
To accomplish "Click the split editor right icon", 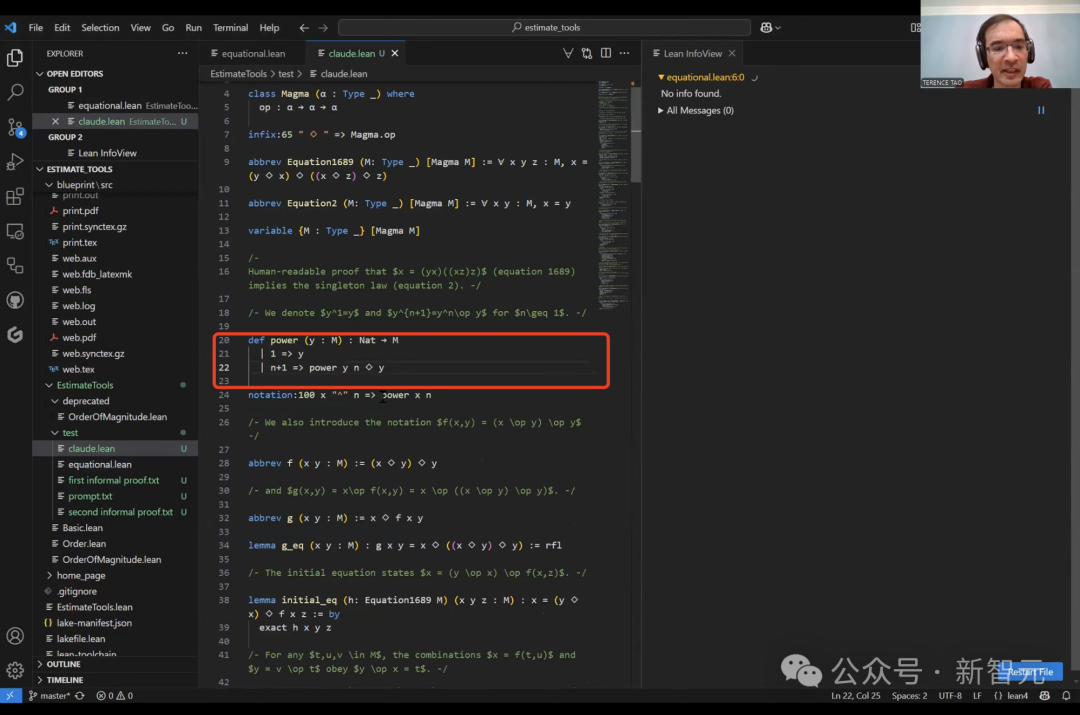I will [605, 53].
